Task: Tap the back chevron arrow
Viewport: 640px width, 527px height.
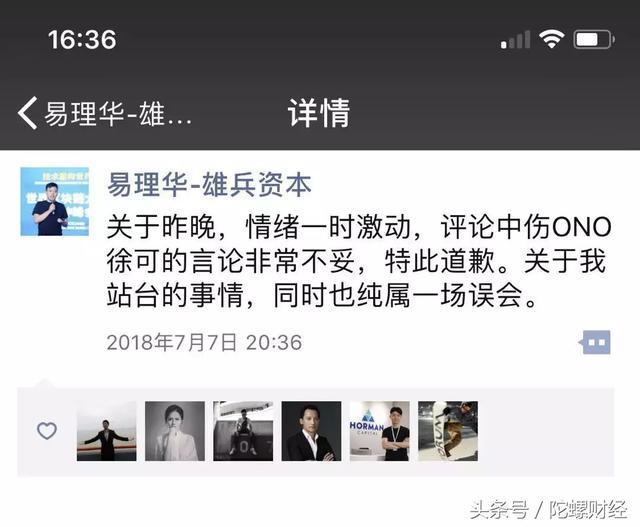Action: pos(28,113)
